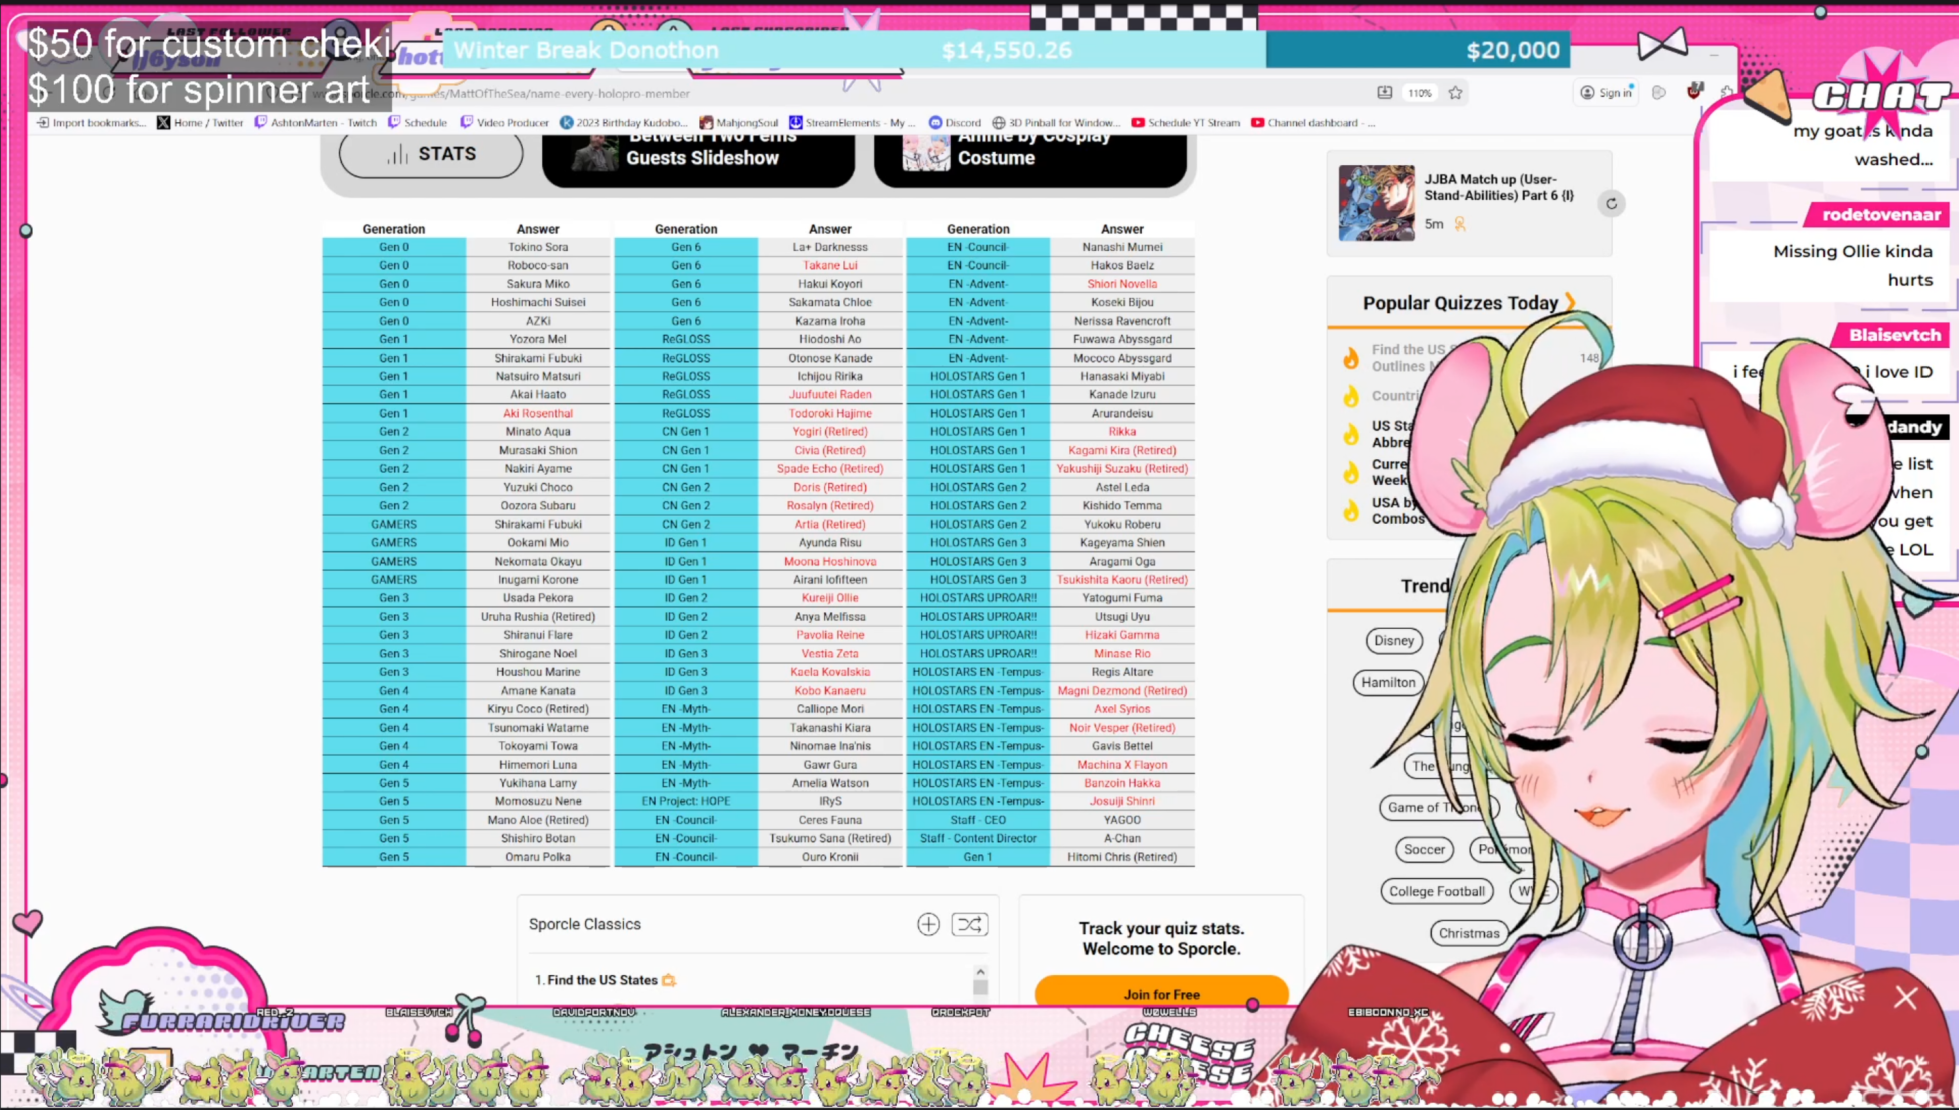Open JJBA Match up quiz thumbnail
Screen dimensions: 1959x1110
1376,204
